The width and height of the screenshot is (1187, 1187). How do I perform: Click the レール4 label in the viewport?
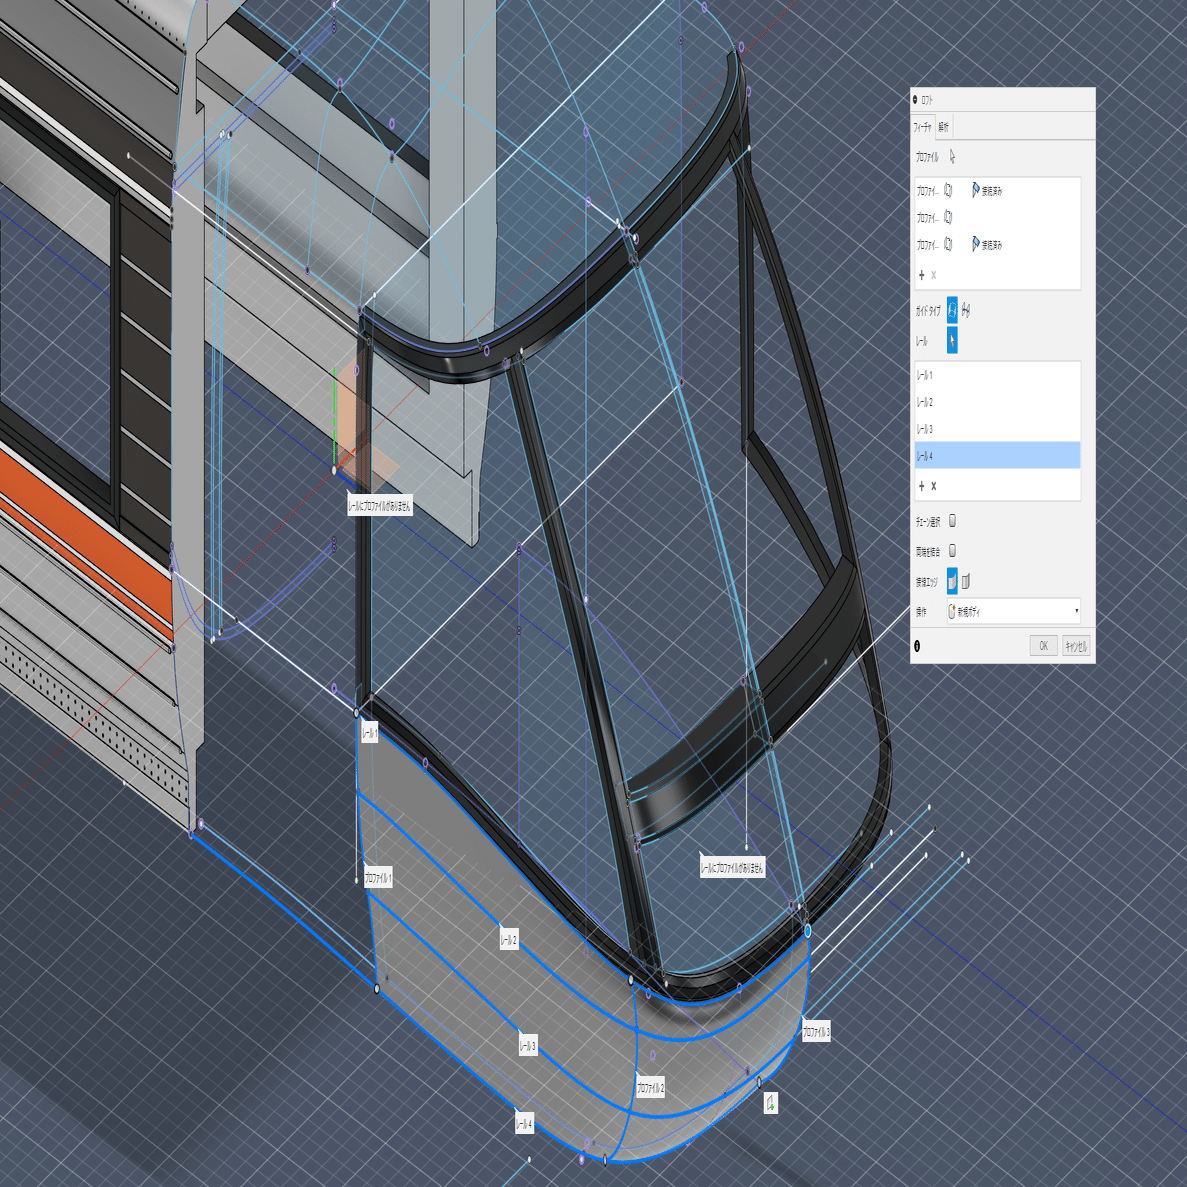(x=524, y=1123)
